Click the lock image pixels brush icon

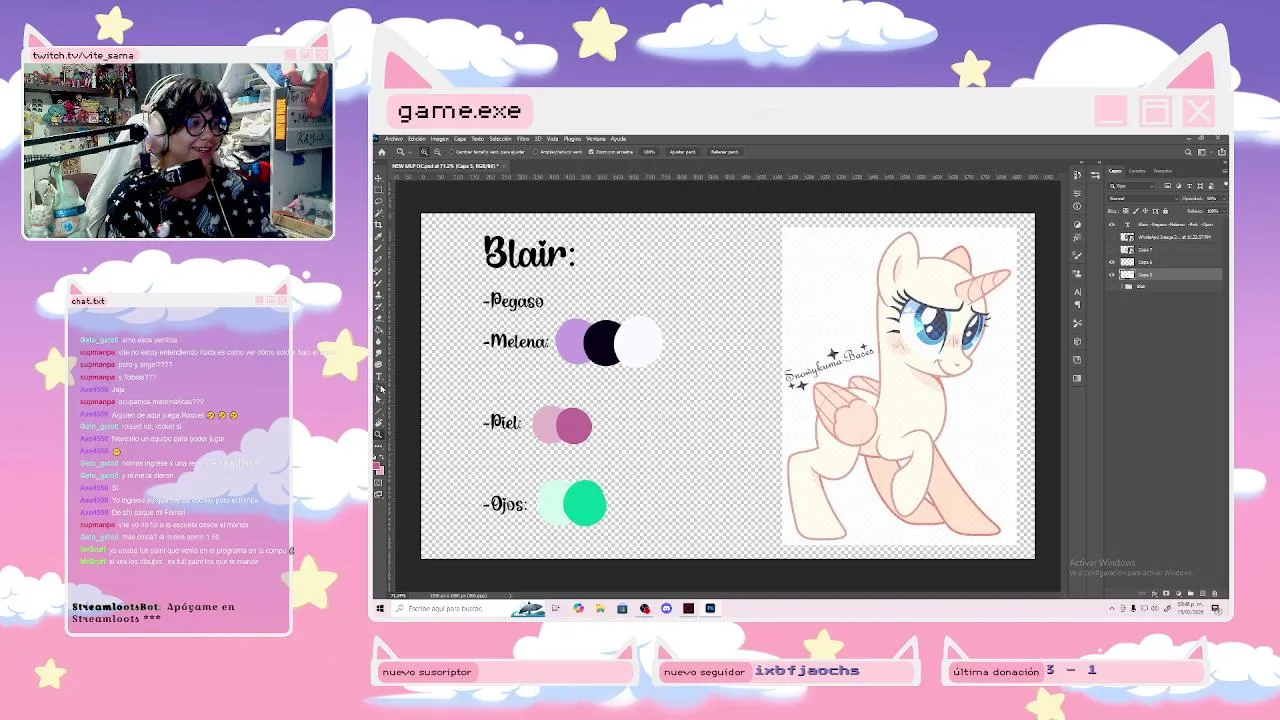point(1136,211)
